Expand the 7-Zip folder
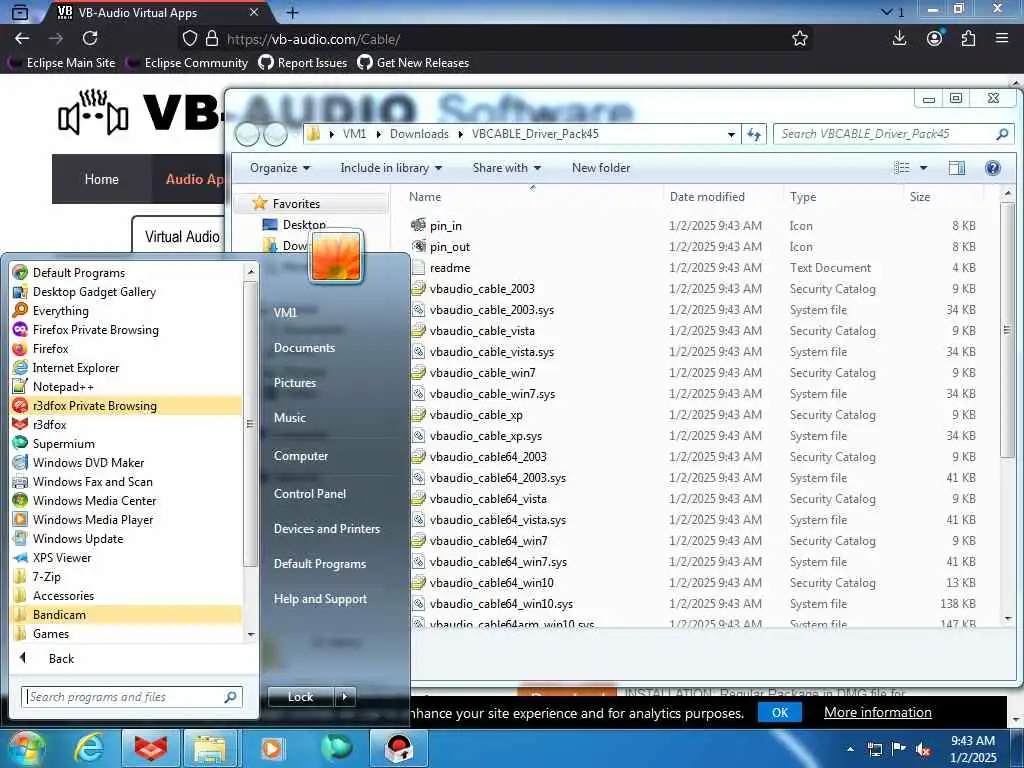 [x=46, y=575]
